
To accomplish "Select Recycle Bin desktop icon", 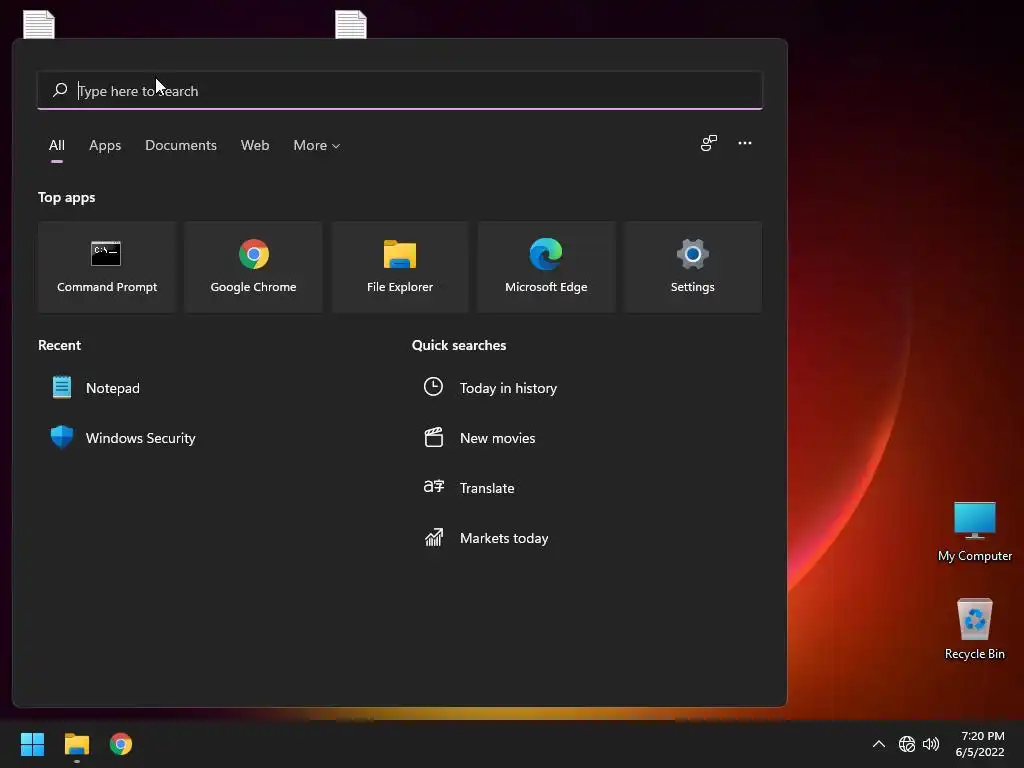I will [x=974, y=628].
